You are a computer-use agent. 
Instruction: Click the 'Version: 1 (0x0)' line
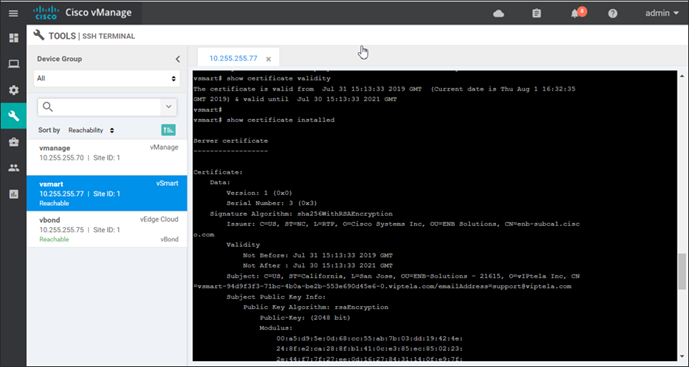click(x=259, y=193)
